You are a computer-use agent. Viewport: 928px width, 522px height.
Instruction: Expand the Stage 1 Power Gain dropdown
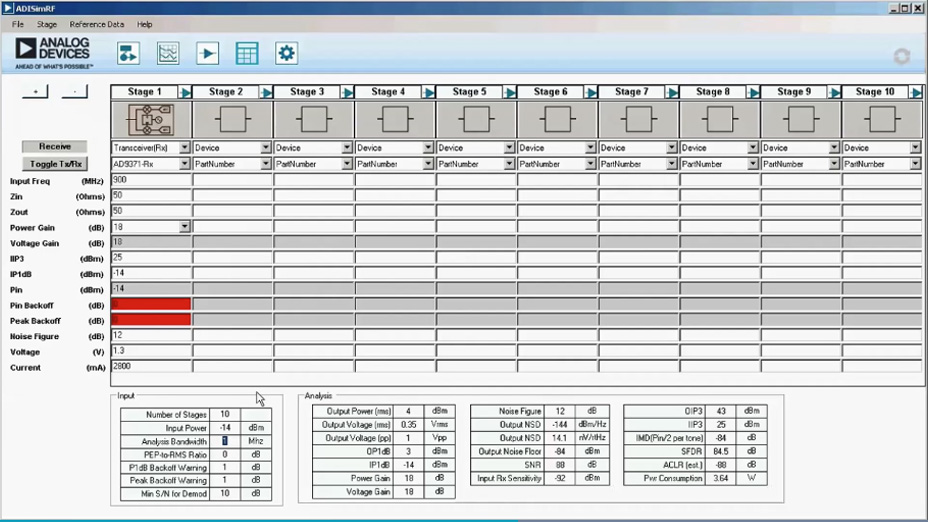pyautogui.click(x=184, y=227)
